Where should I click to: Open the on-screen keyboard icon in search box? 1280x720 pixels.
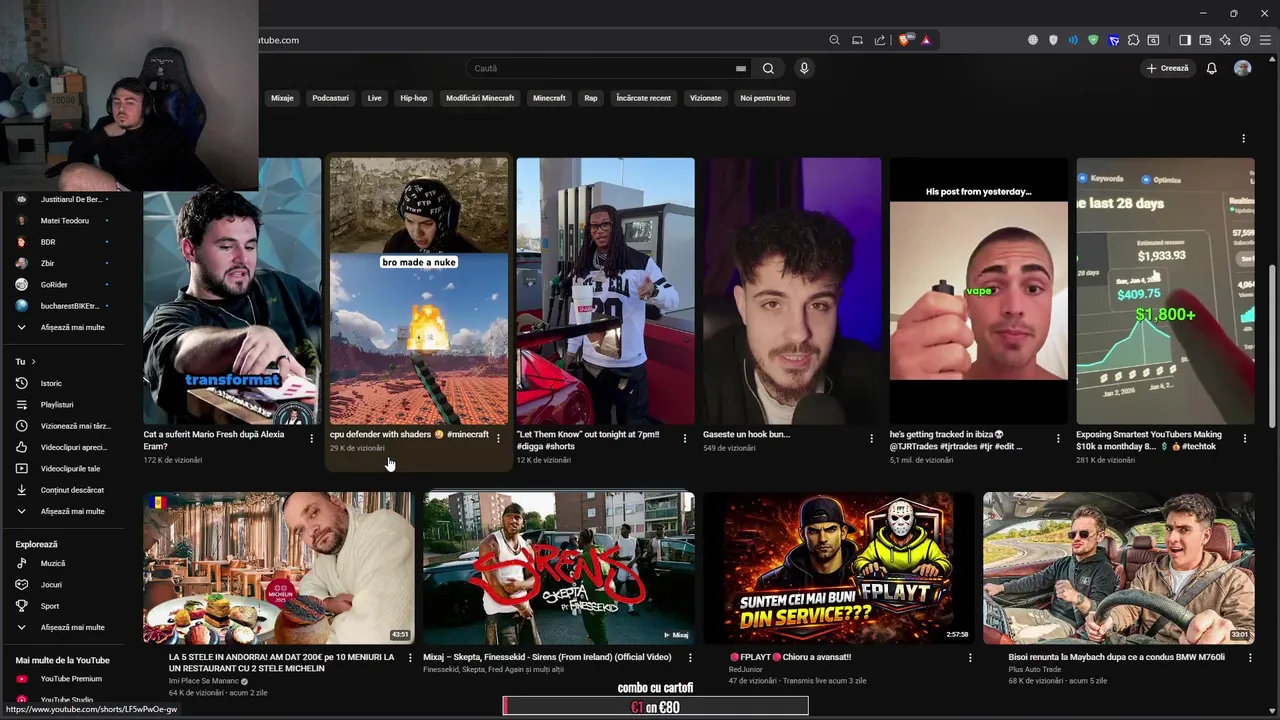click(741, 68)
